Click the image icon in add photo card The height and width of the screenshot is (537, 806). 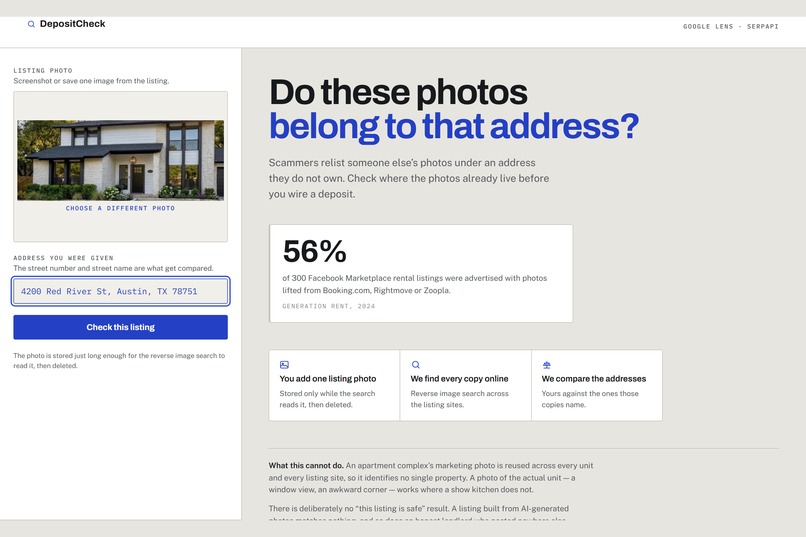pyautogui.click(x=284, y=365)
